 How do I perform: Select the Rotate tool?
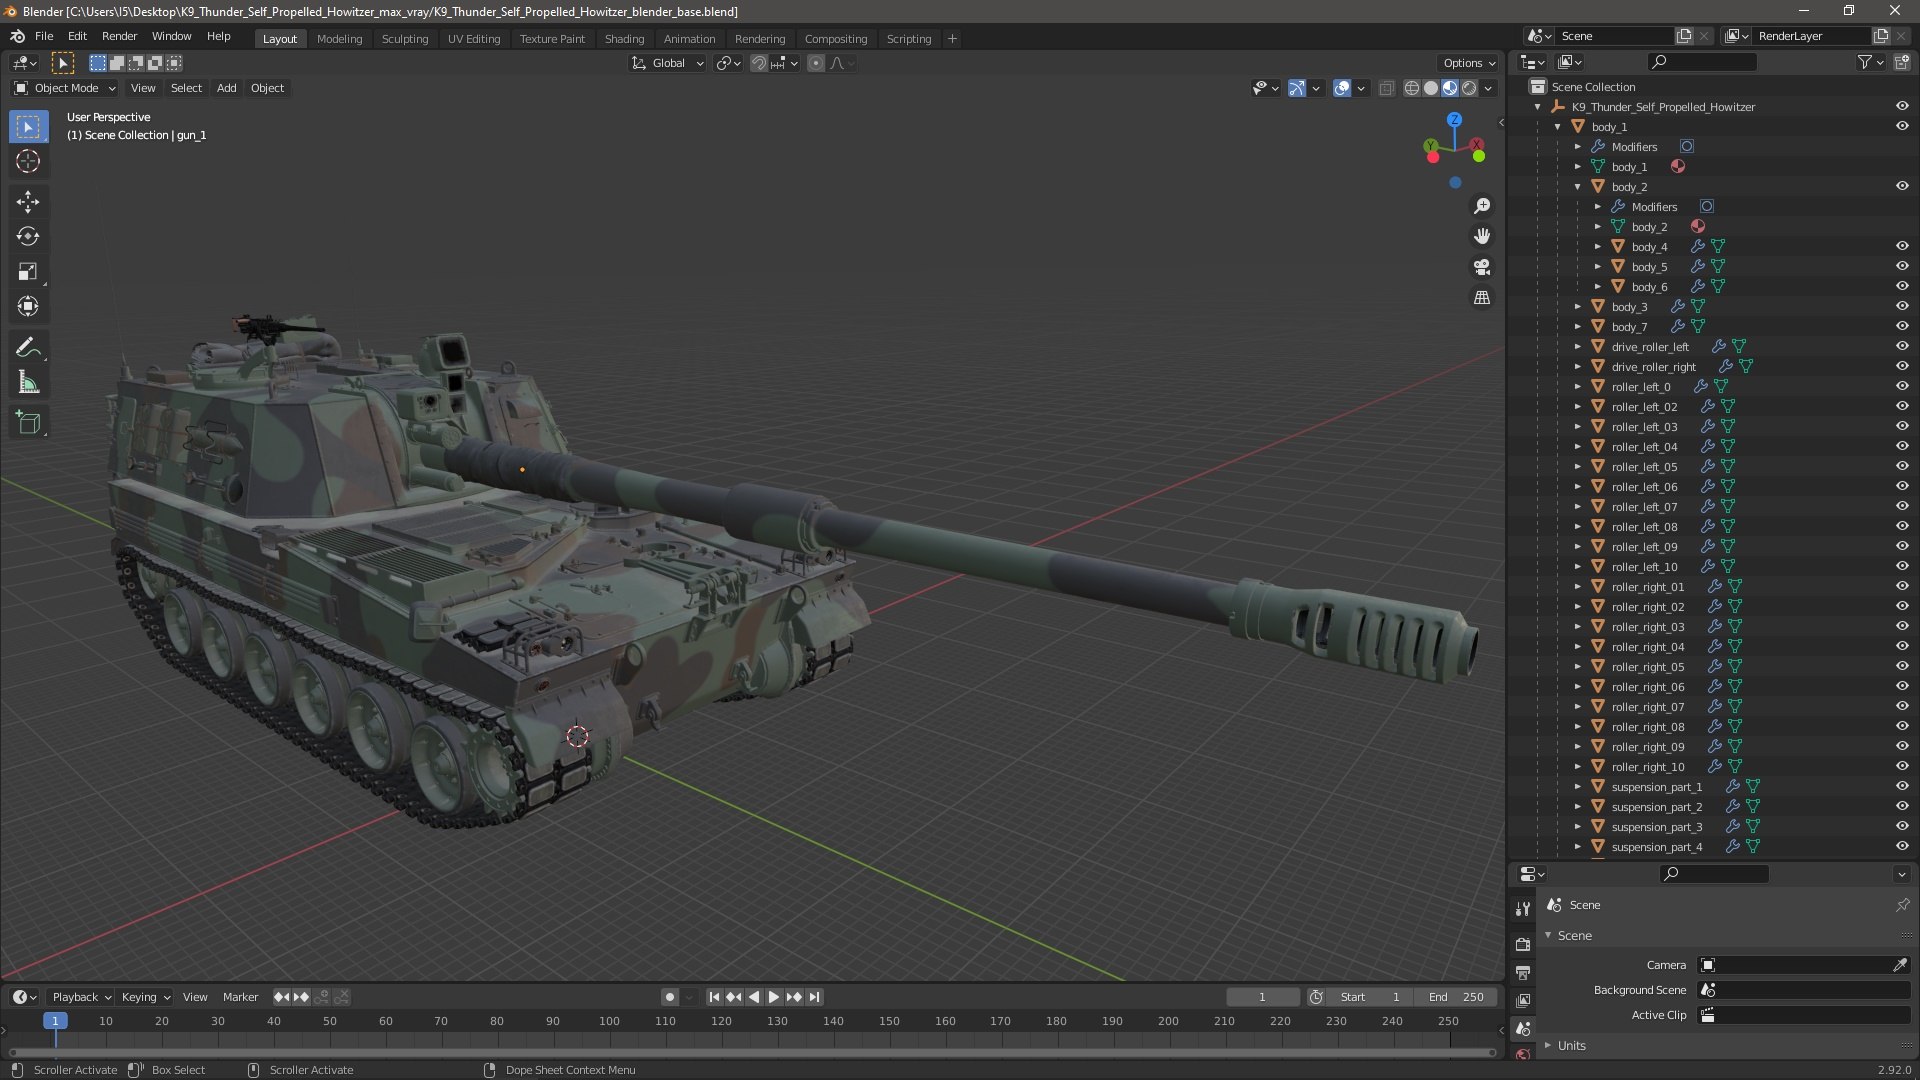pos(28,237)
